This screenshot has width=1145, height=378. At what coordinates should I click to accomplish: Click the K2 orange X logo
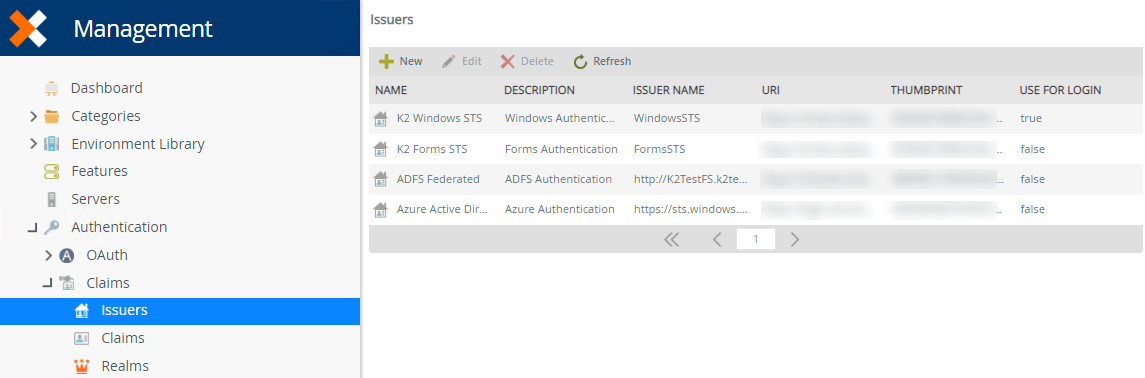pyautogui.click(x=28, y=28)
